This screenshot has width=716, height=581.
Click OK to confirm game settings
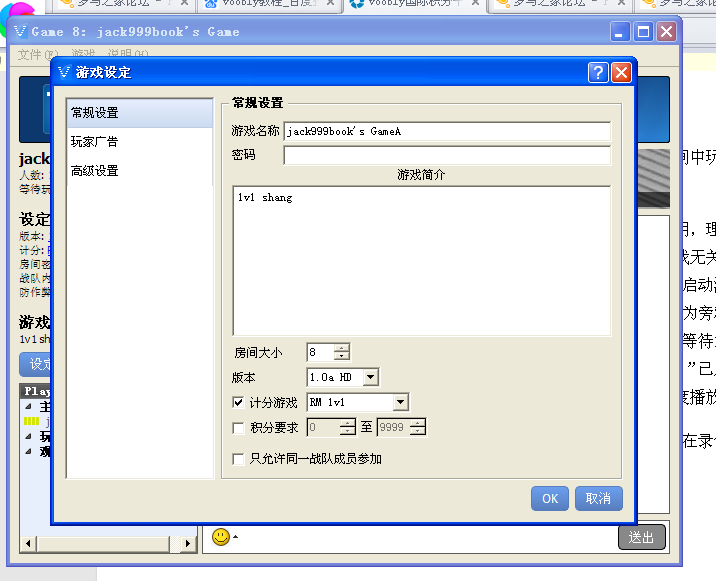pyautogui.click(x=550, y=498)
